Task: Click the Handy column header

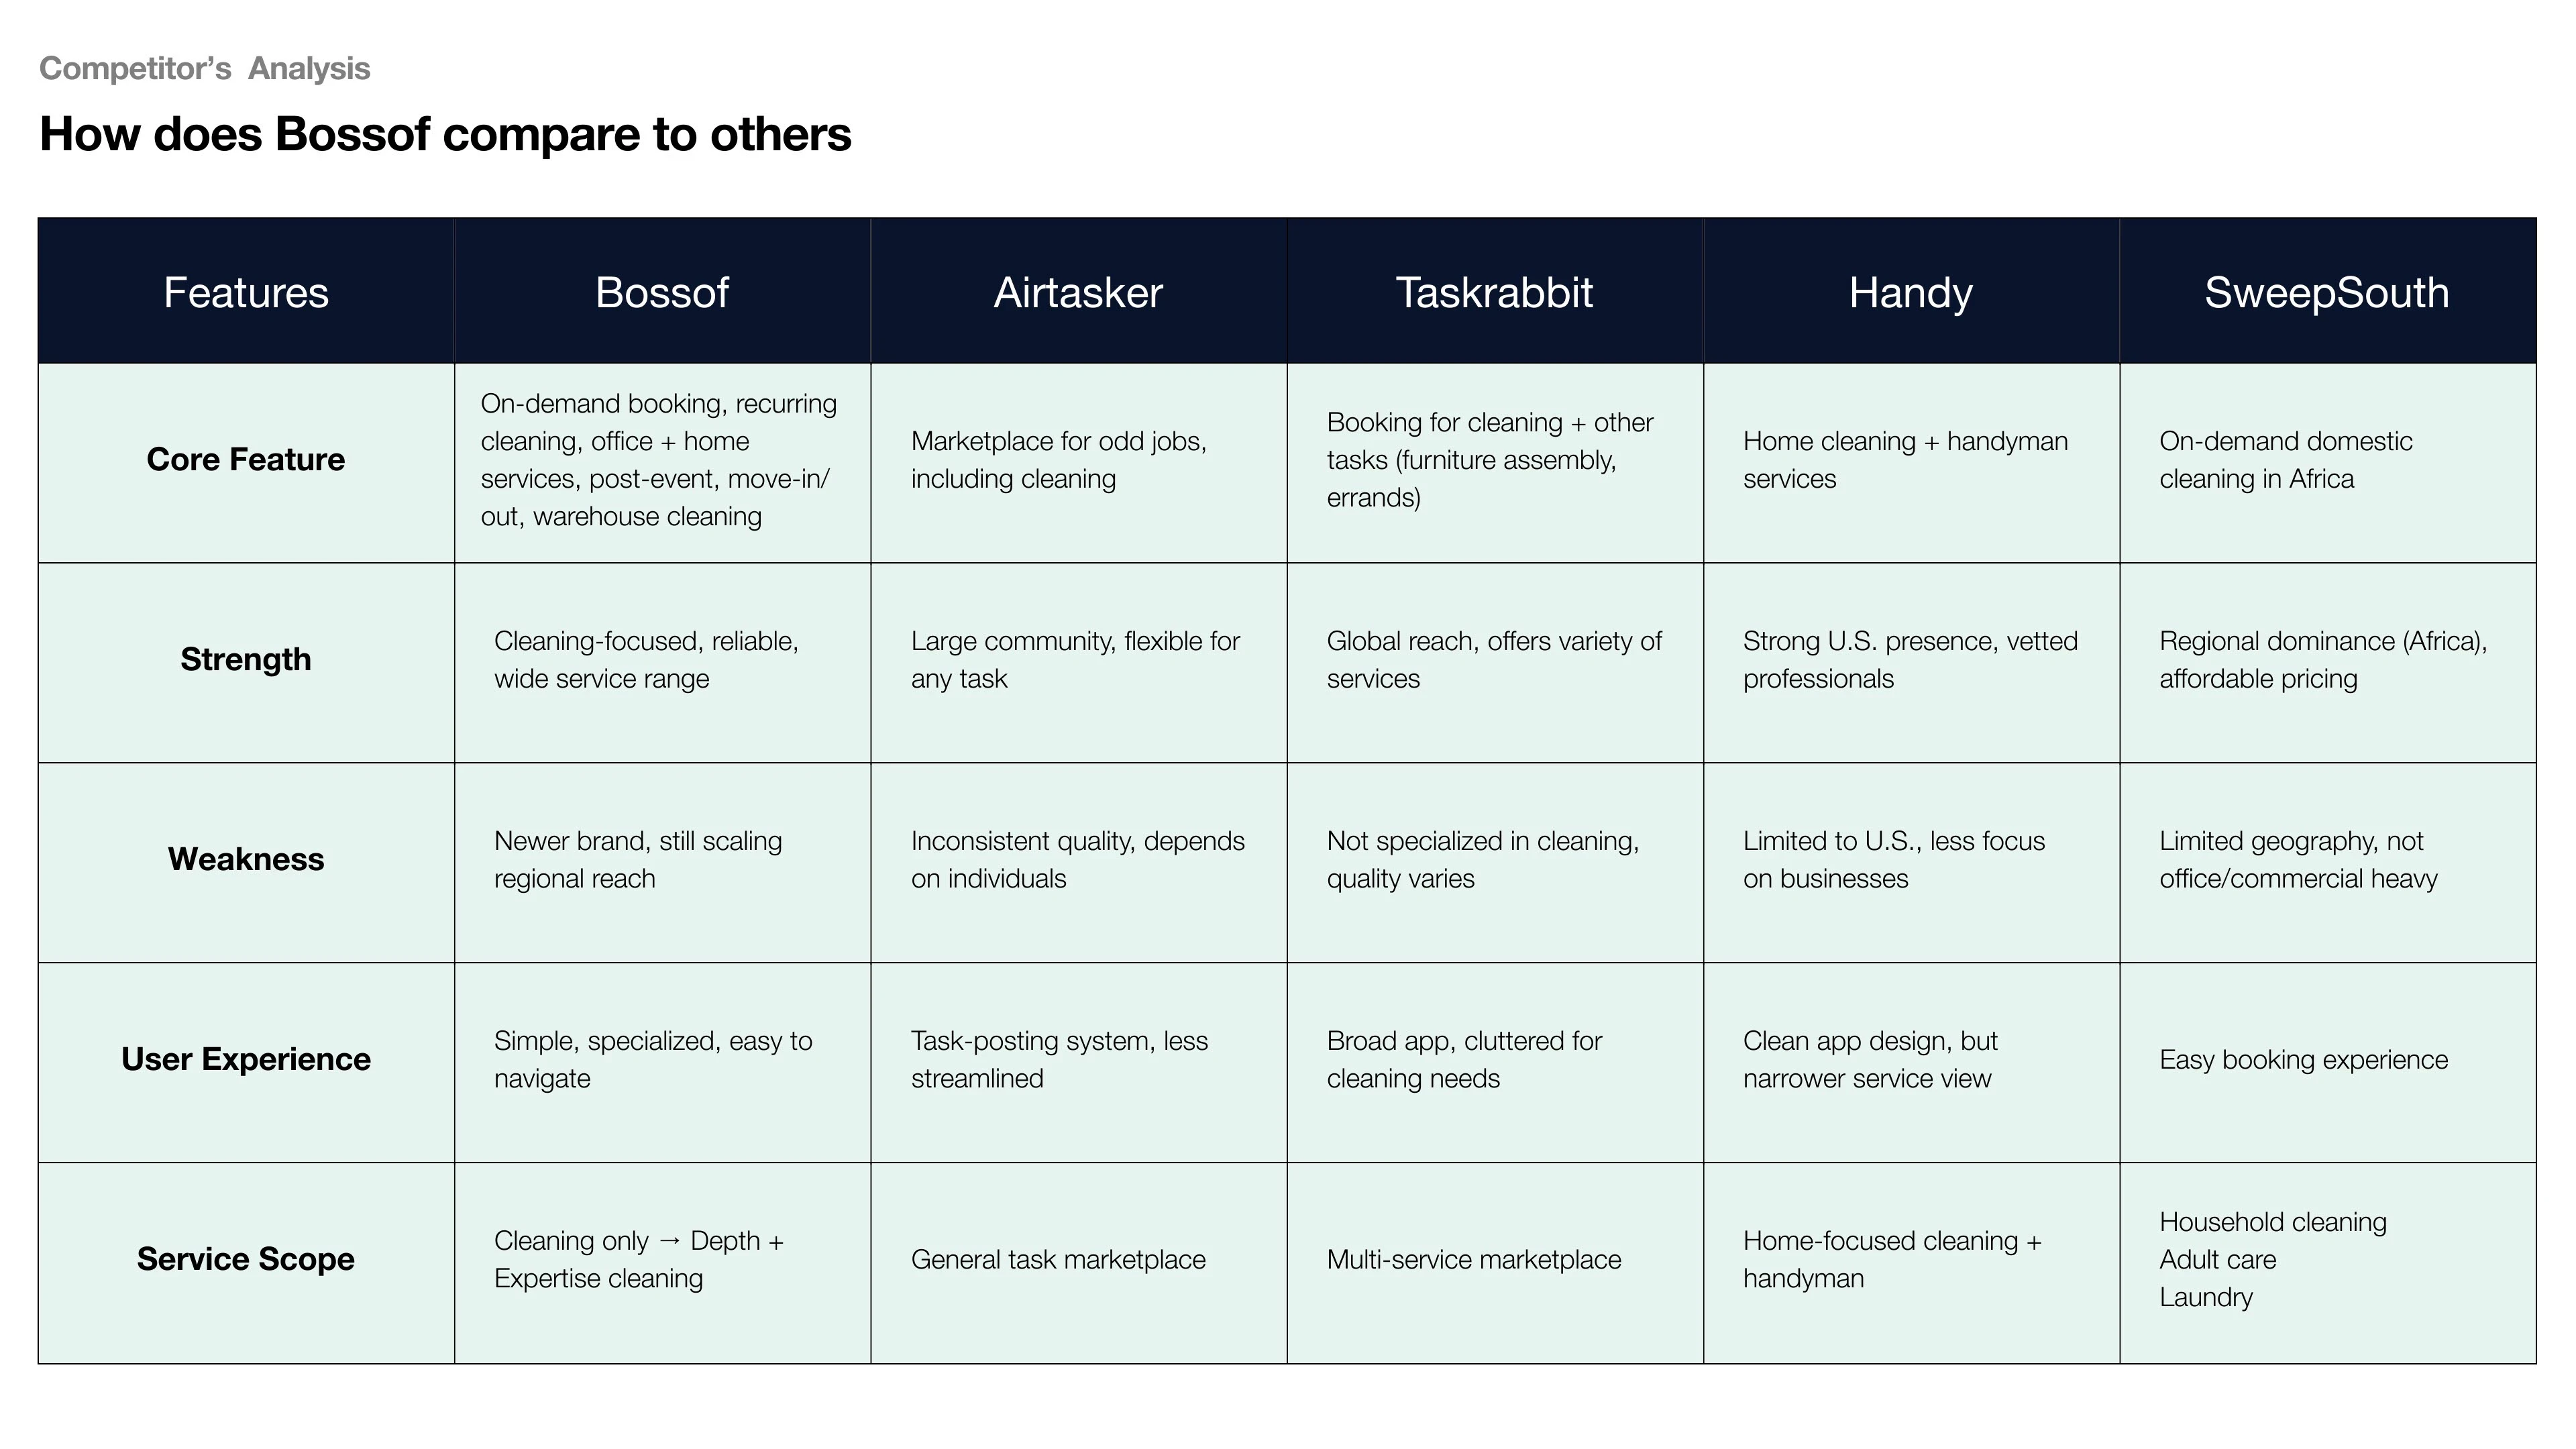Action: coord(1910,292)
